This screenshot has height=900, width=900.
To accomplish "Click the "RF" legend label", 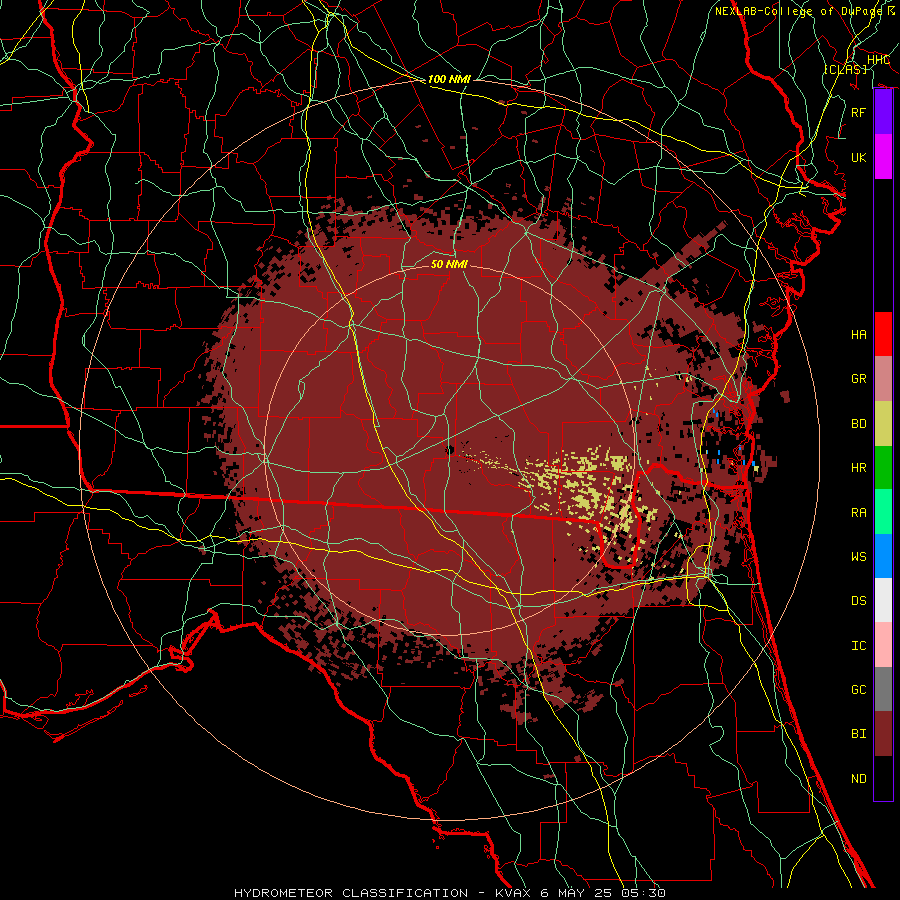I will [x=859, y=112].
